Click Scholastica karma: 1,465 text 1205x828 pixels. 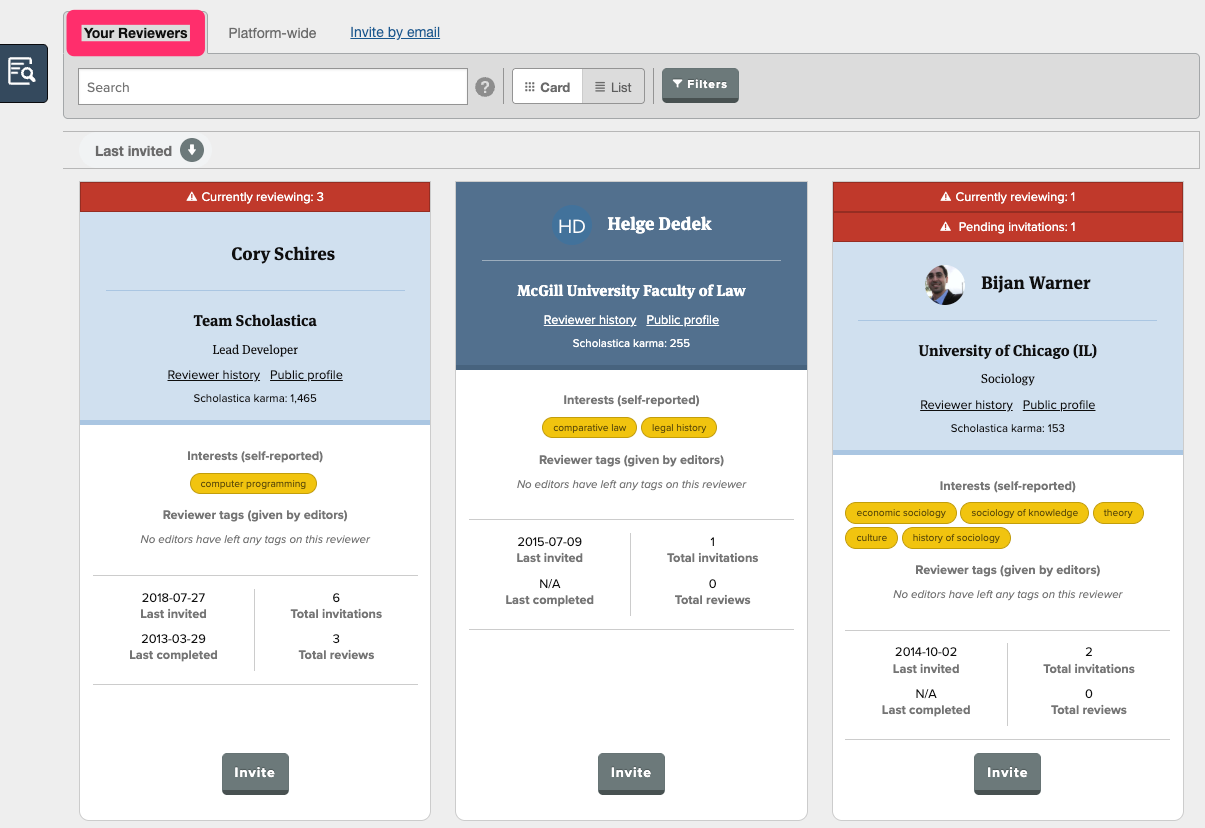pyautogui.click(x=255, y=398)
